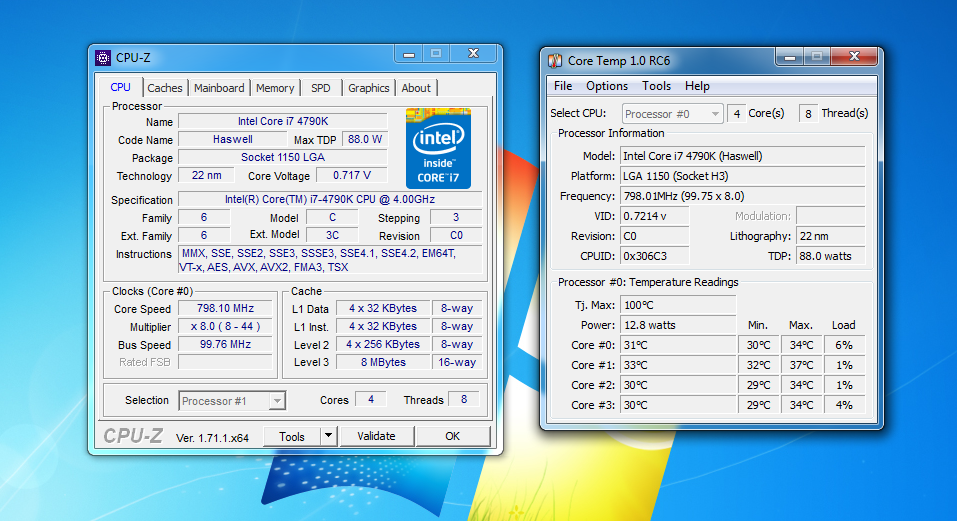
Task: Switch to the Graphics tab in CPU-Z
Action: (369, 88)
